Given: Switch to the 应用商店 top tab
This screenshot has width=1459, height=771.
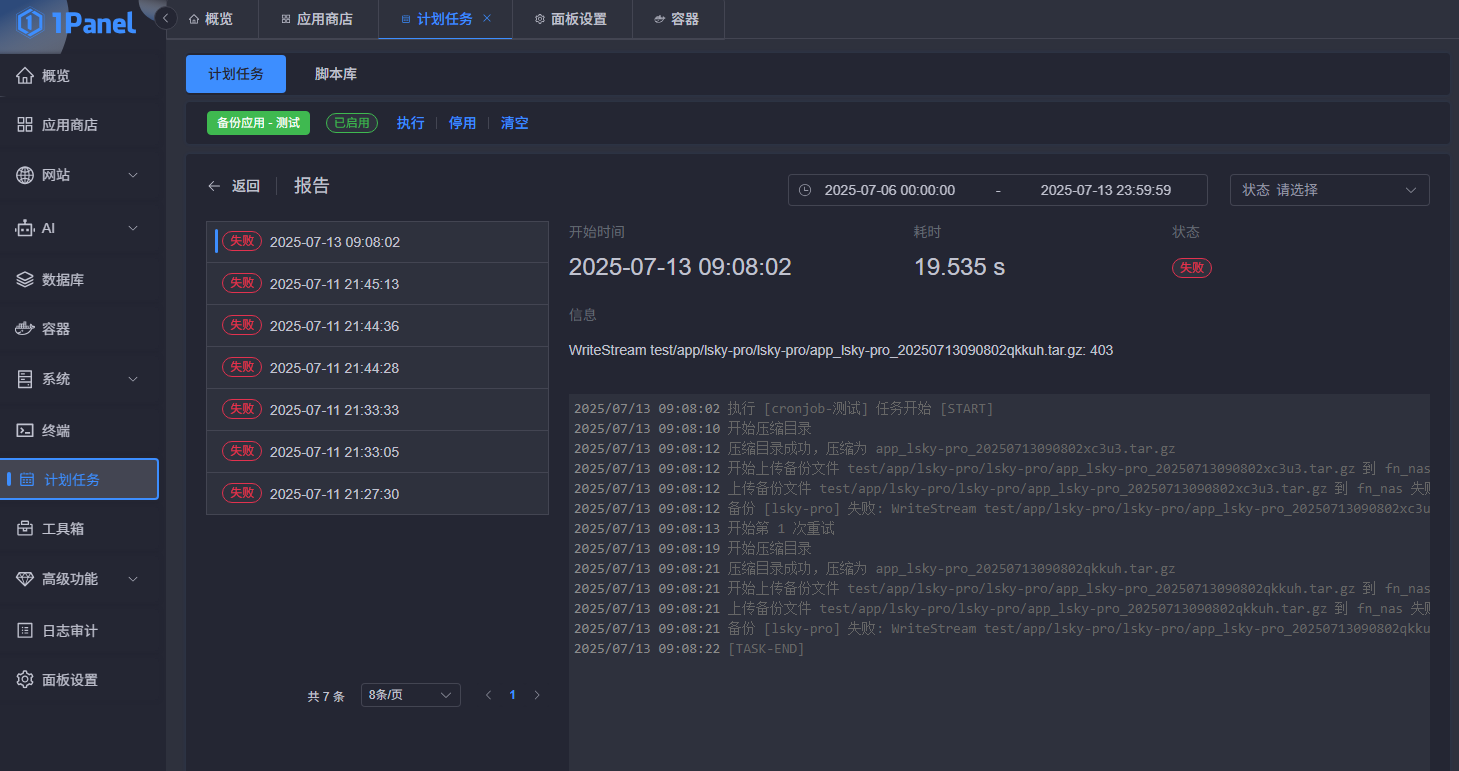Looking at the screenshot, I should point(317,19).
